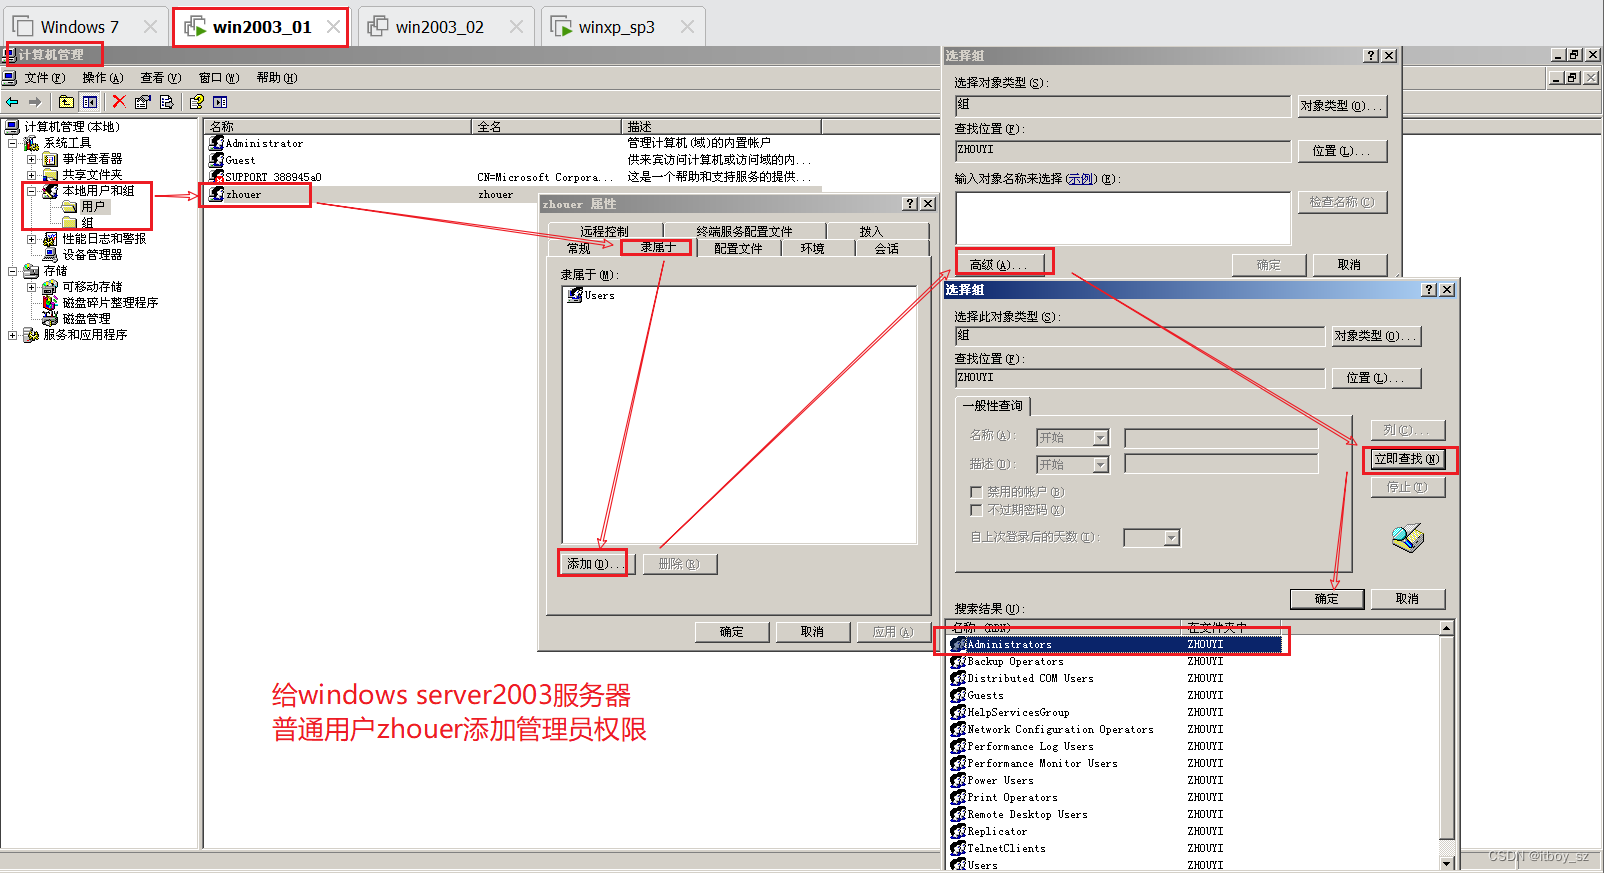
Task: Click the red X delete toolbar icon
Action: coord(119,102)
